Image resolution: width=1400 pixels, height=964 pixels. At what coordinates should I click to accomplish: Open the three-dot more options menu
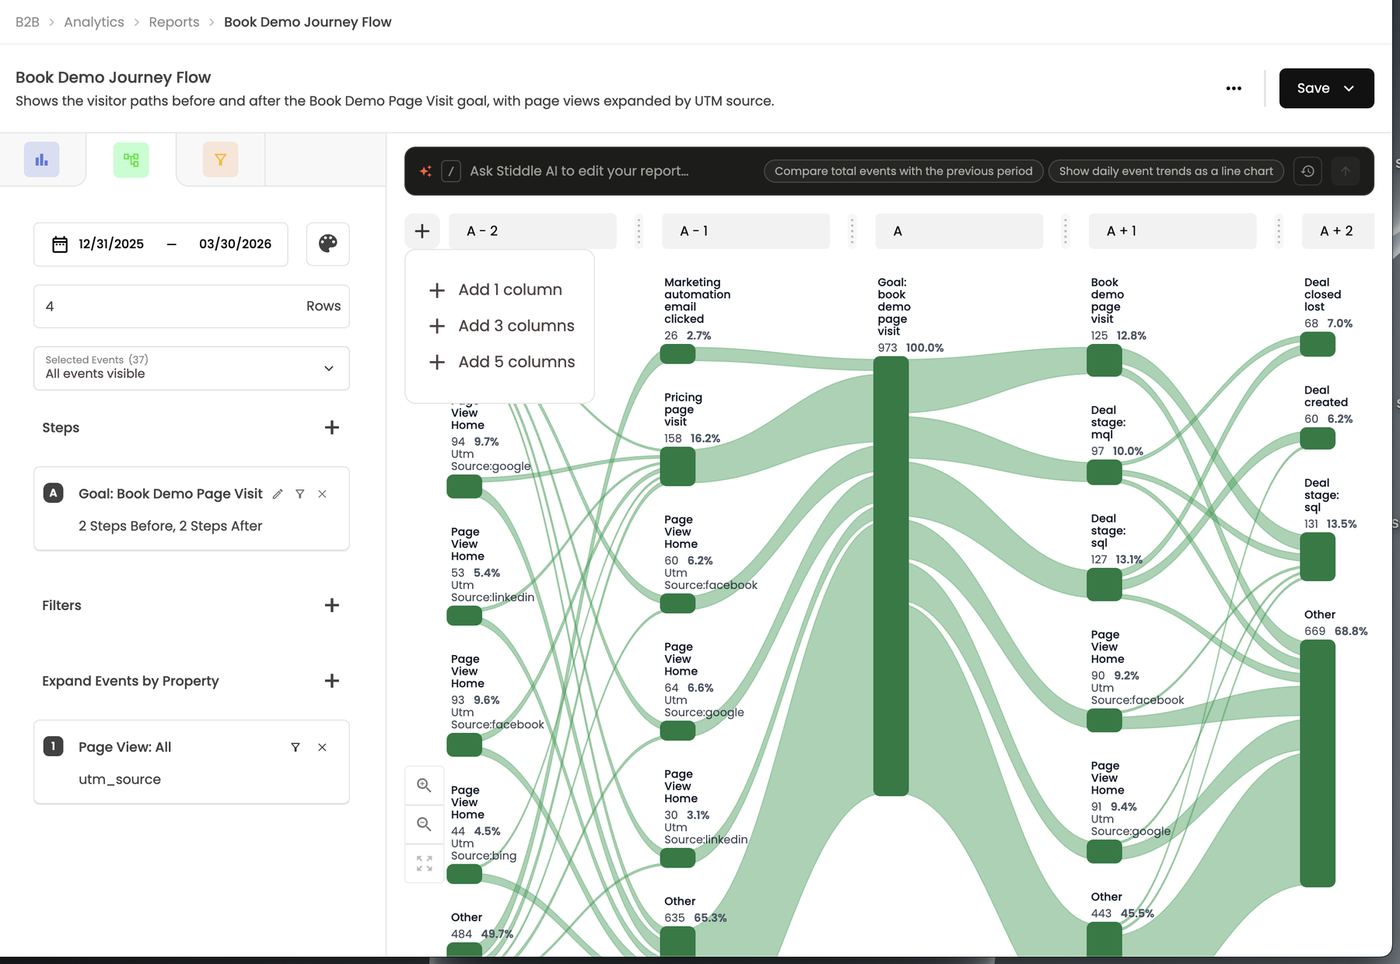click(x=1234, y=88)
